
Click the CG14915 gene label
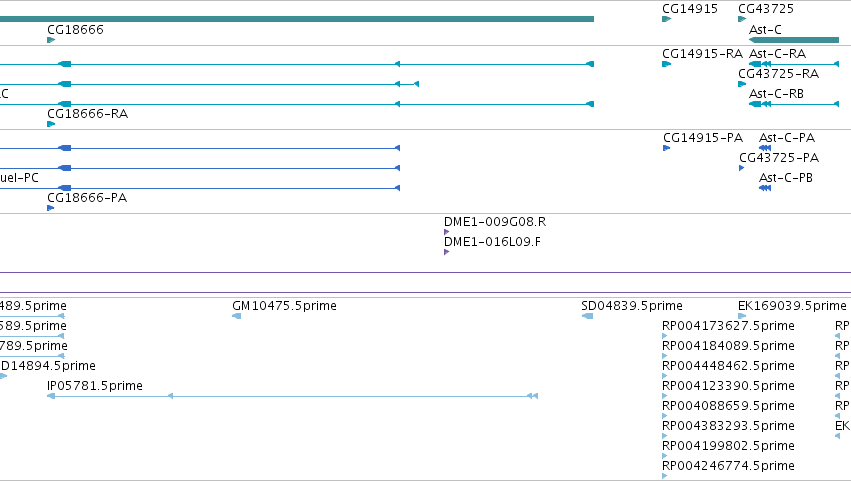click(x=689, y=9)
